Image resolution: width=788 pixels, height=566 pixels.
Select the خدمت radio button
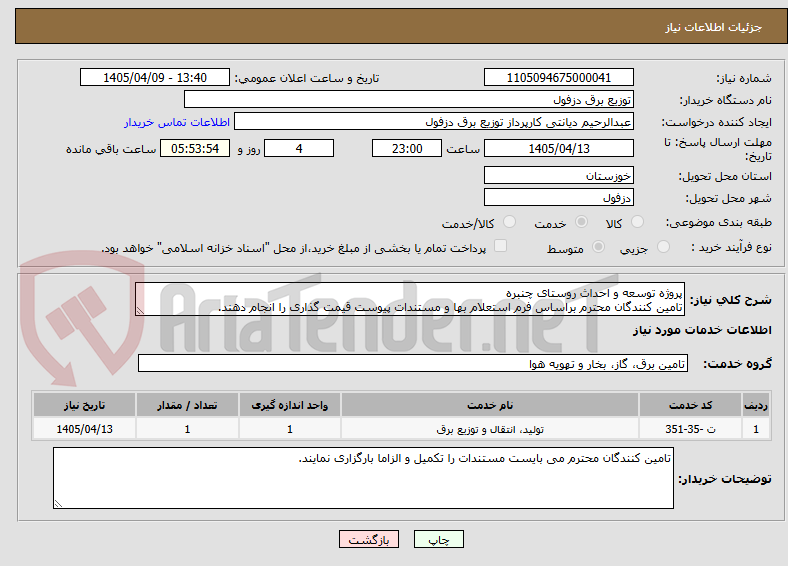coord(581,222)
